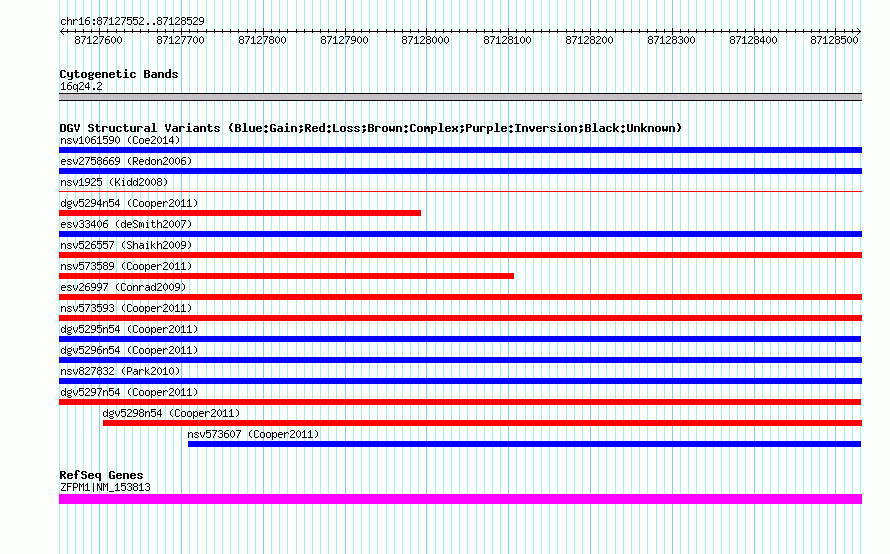Open nsv573589 (Cooper2011) variant label
Screen dimensions: 890x554
point(126,266)
